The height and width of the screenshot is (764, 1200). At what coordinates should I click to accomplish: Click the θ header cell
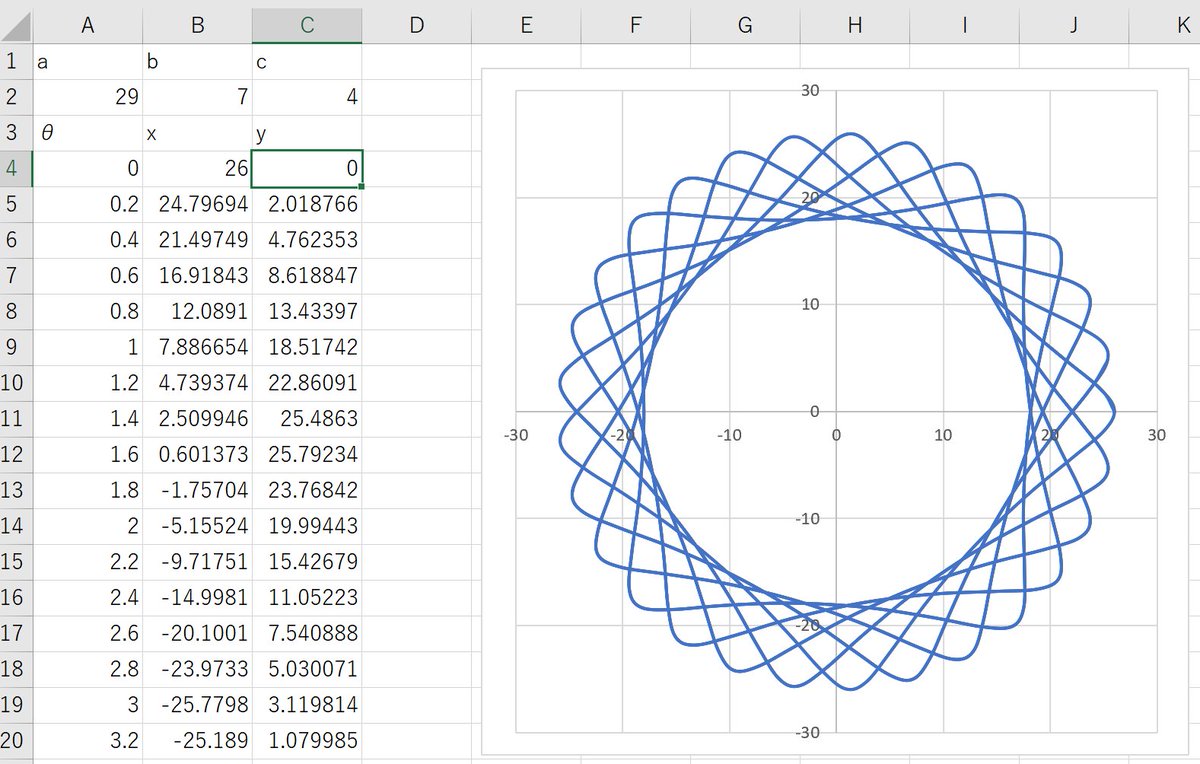pos(88,133)
